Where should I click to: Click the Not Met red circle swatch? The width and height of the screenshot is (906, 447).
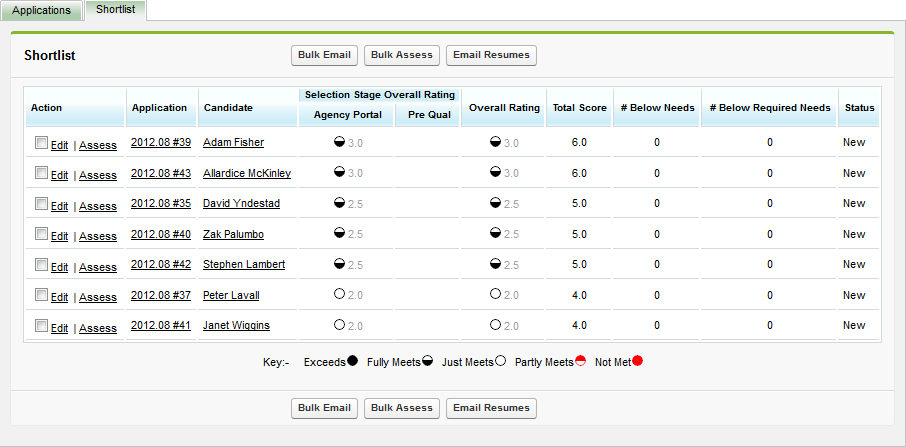click(637, 361)
